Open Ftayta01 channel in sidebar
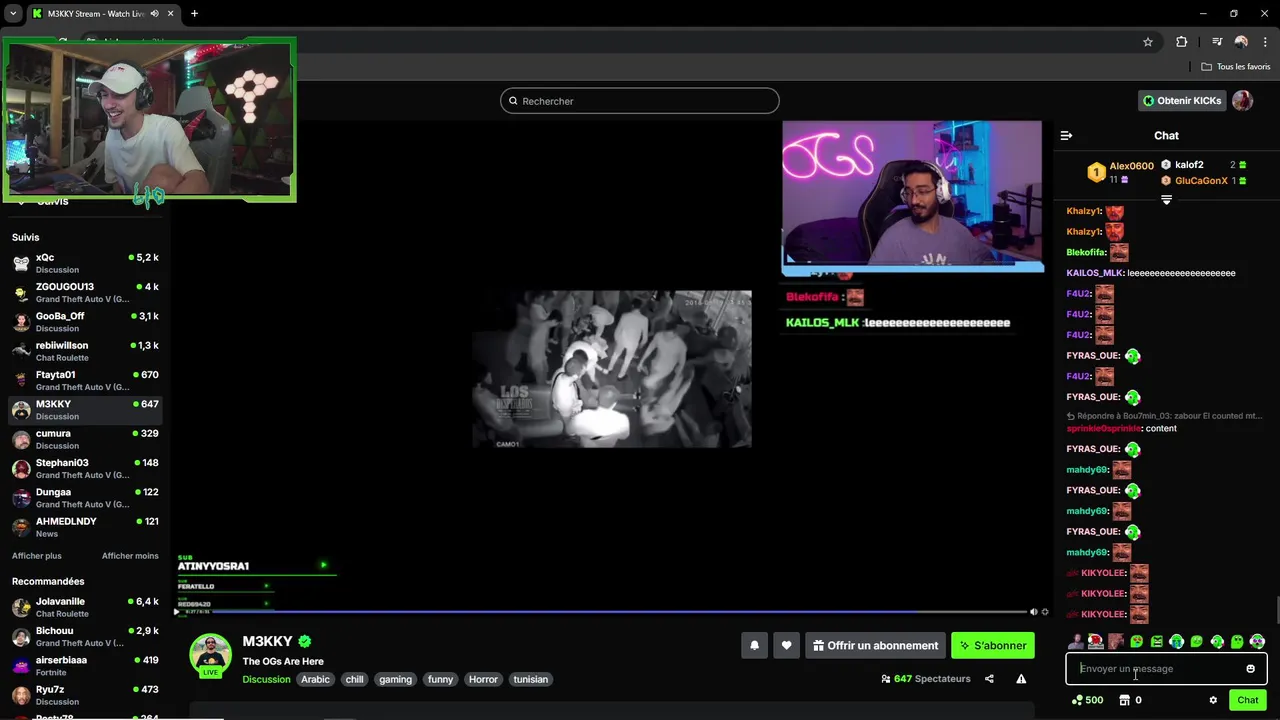The height and width of the screenshot is (720, 1280). click(x=85, y=381)
